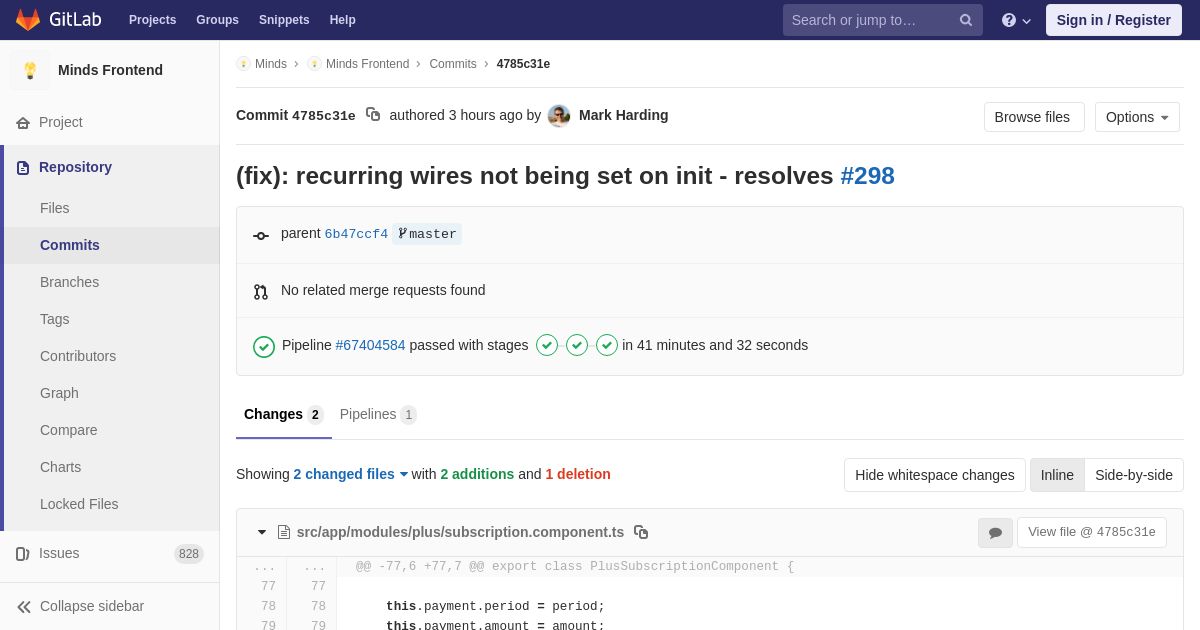Click the commit parent node icon

coord(261,236)
